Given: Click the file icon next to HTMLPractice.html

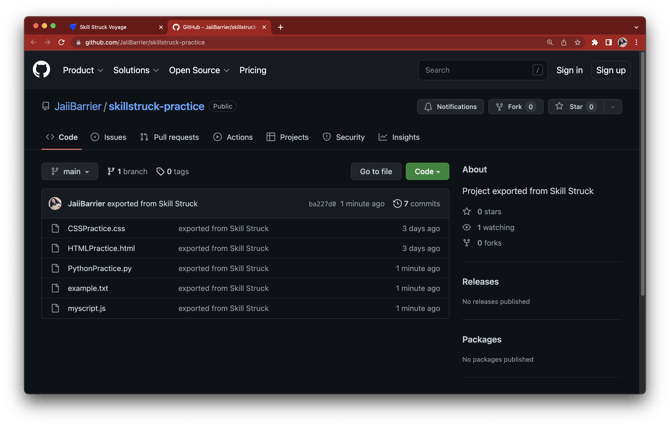Looking at the screenshot, I should [x=55, y=248].
